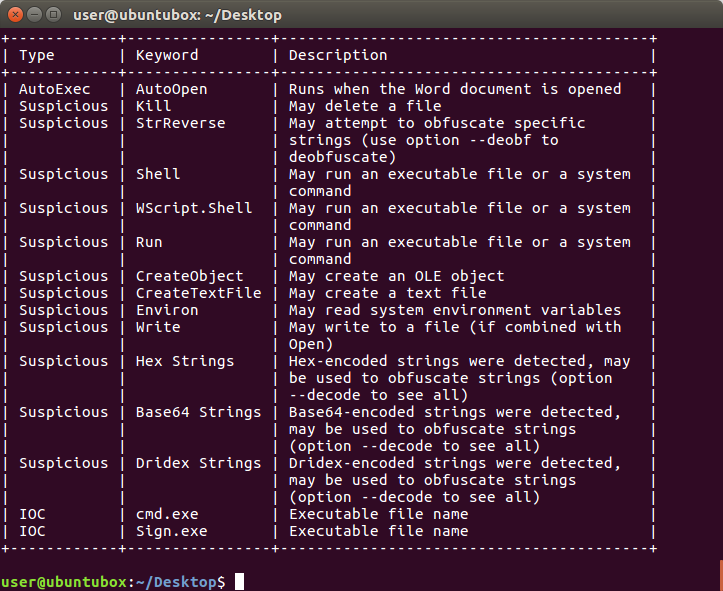Click the CreateObject keyword
This screenshot has height=591, width=723.
(x=190, y=276)
